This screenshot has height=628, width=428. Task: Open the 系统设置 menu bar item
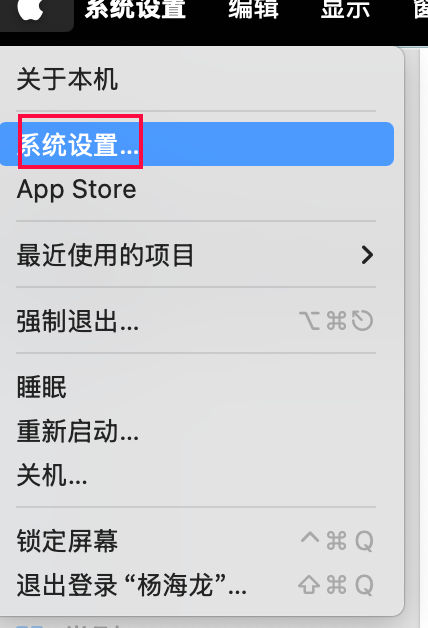pyautogui.click(x=135, y=9)
